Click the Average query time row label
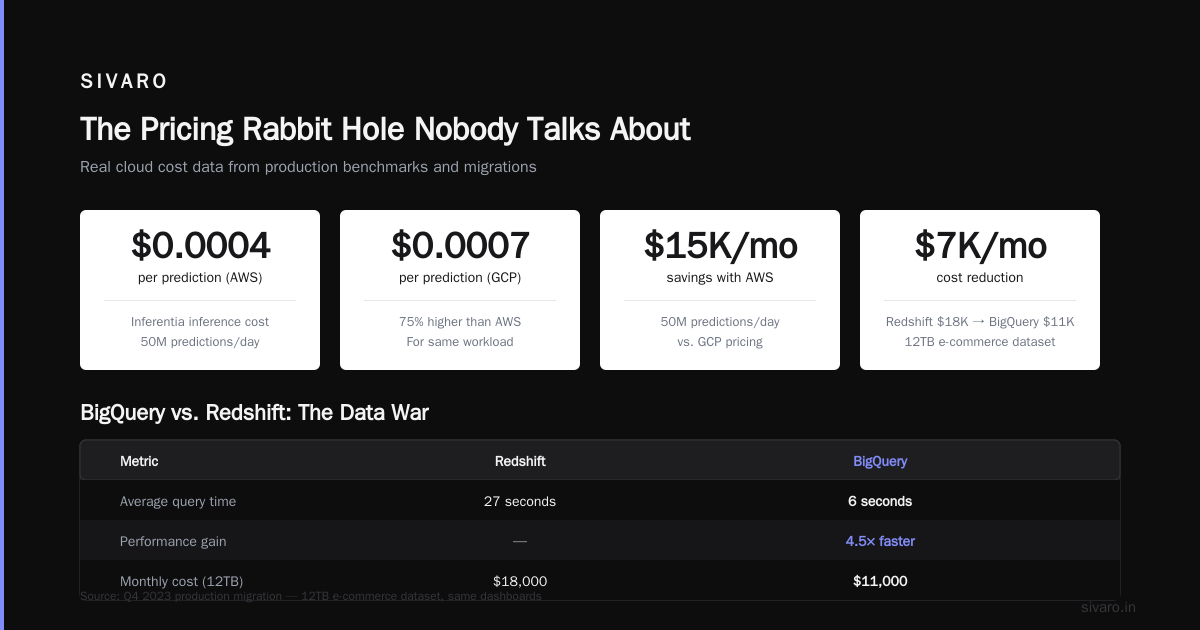 pyautogui.click(x=178, y=501)
